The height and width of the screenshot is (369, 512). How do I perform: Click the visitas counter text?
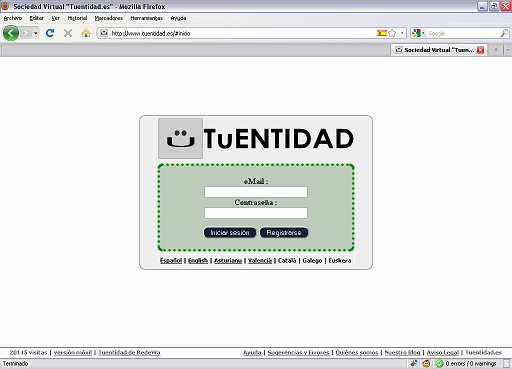click(x=28, y=352)
